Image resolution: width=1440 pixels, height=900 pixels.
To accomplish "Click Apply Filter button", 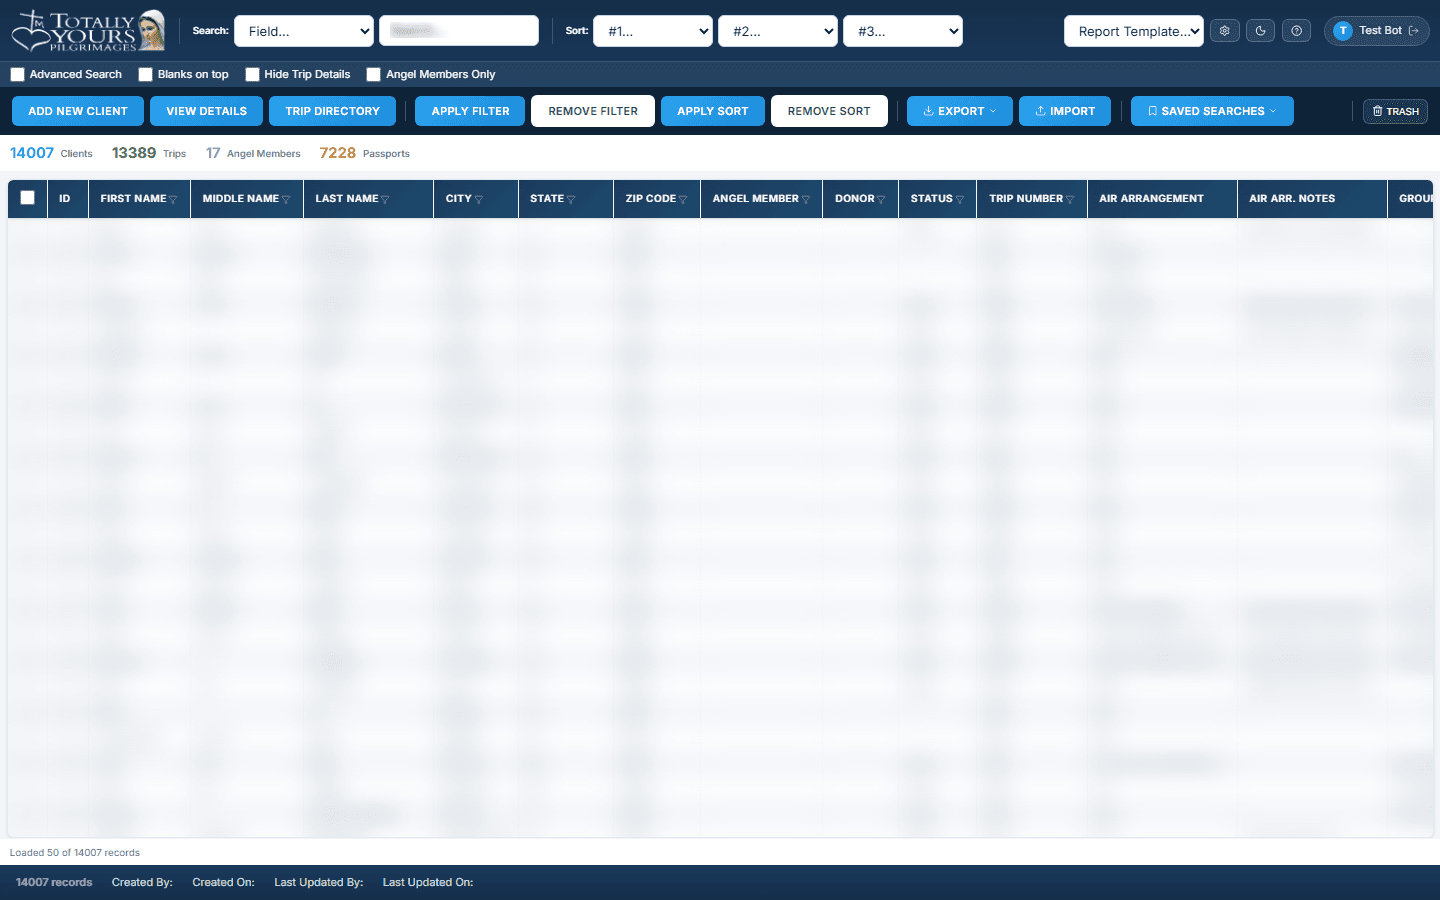I will tap(470, 111).
